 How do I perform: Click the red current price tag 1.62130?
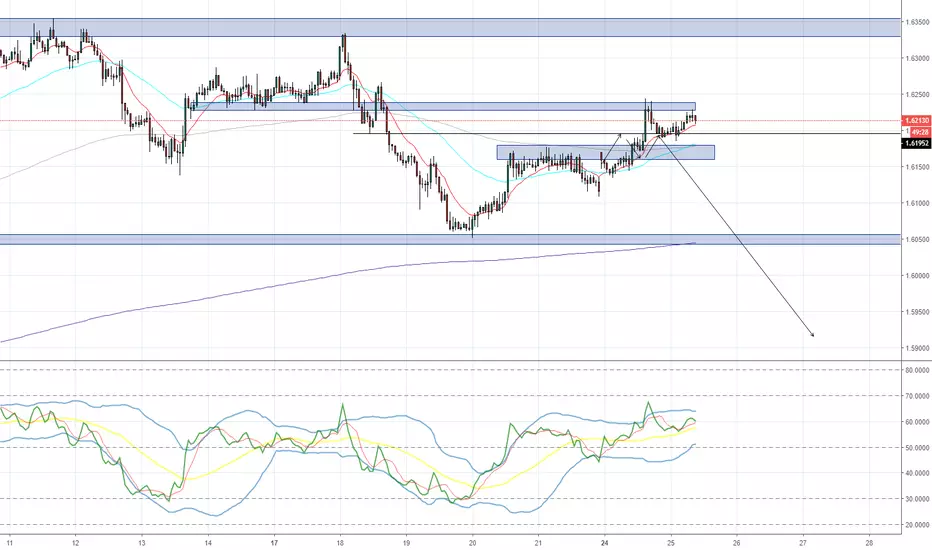click(916, 121)
